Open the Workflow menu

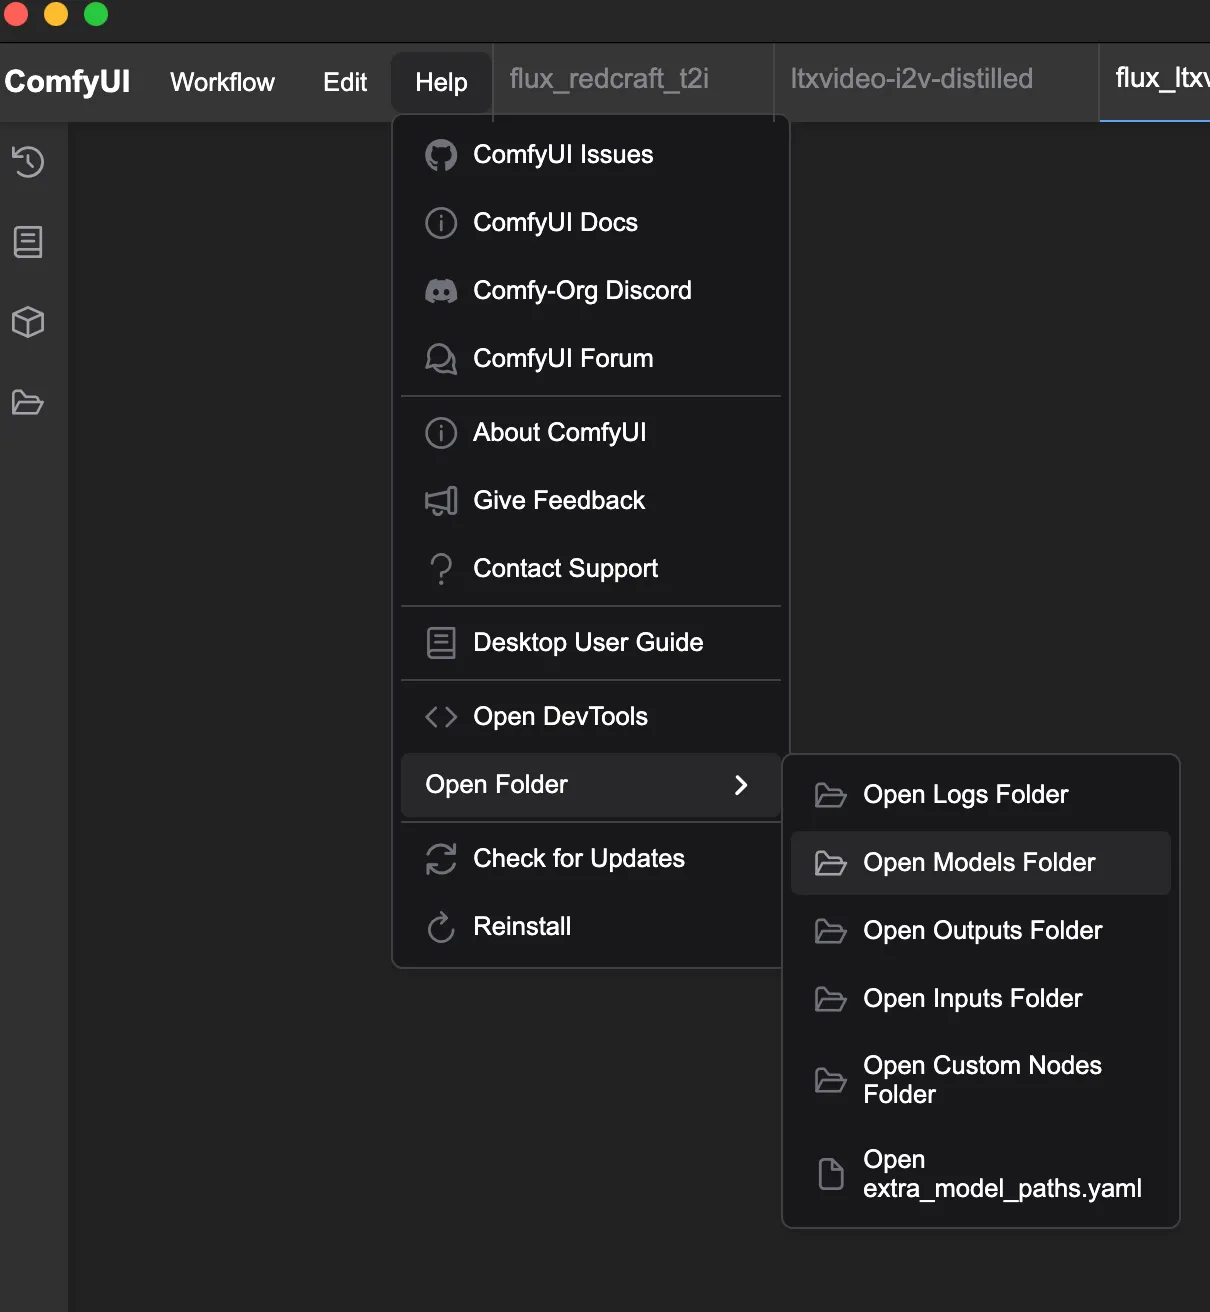[x=222, y=82]
